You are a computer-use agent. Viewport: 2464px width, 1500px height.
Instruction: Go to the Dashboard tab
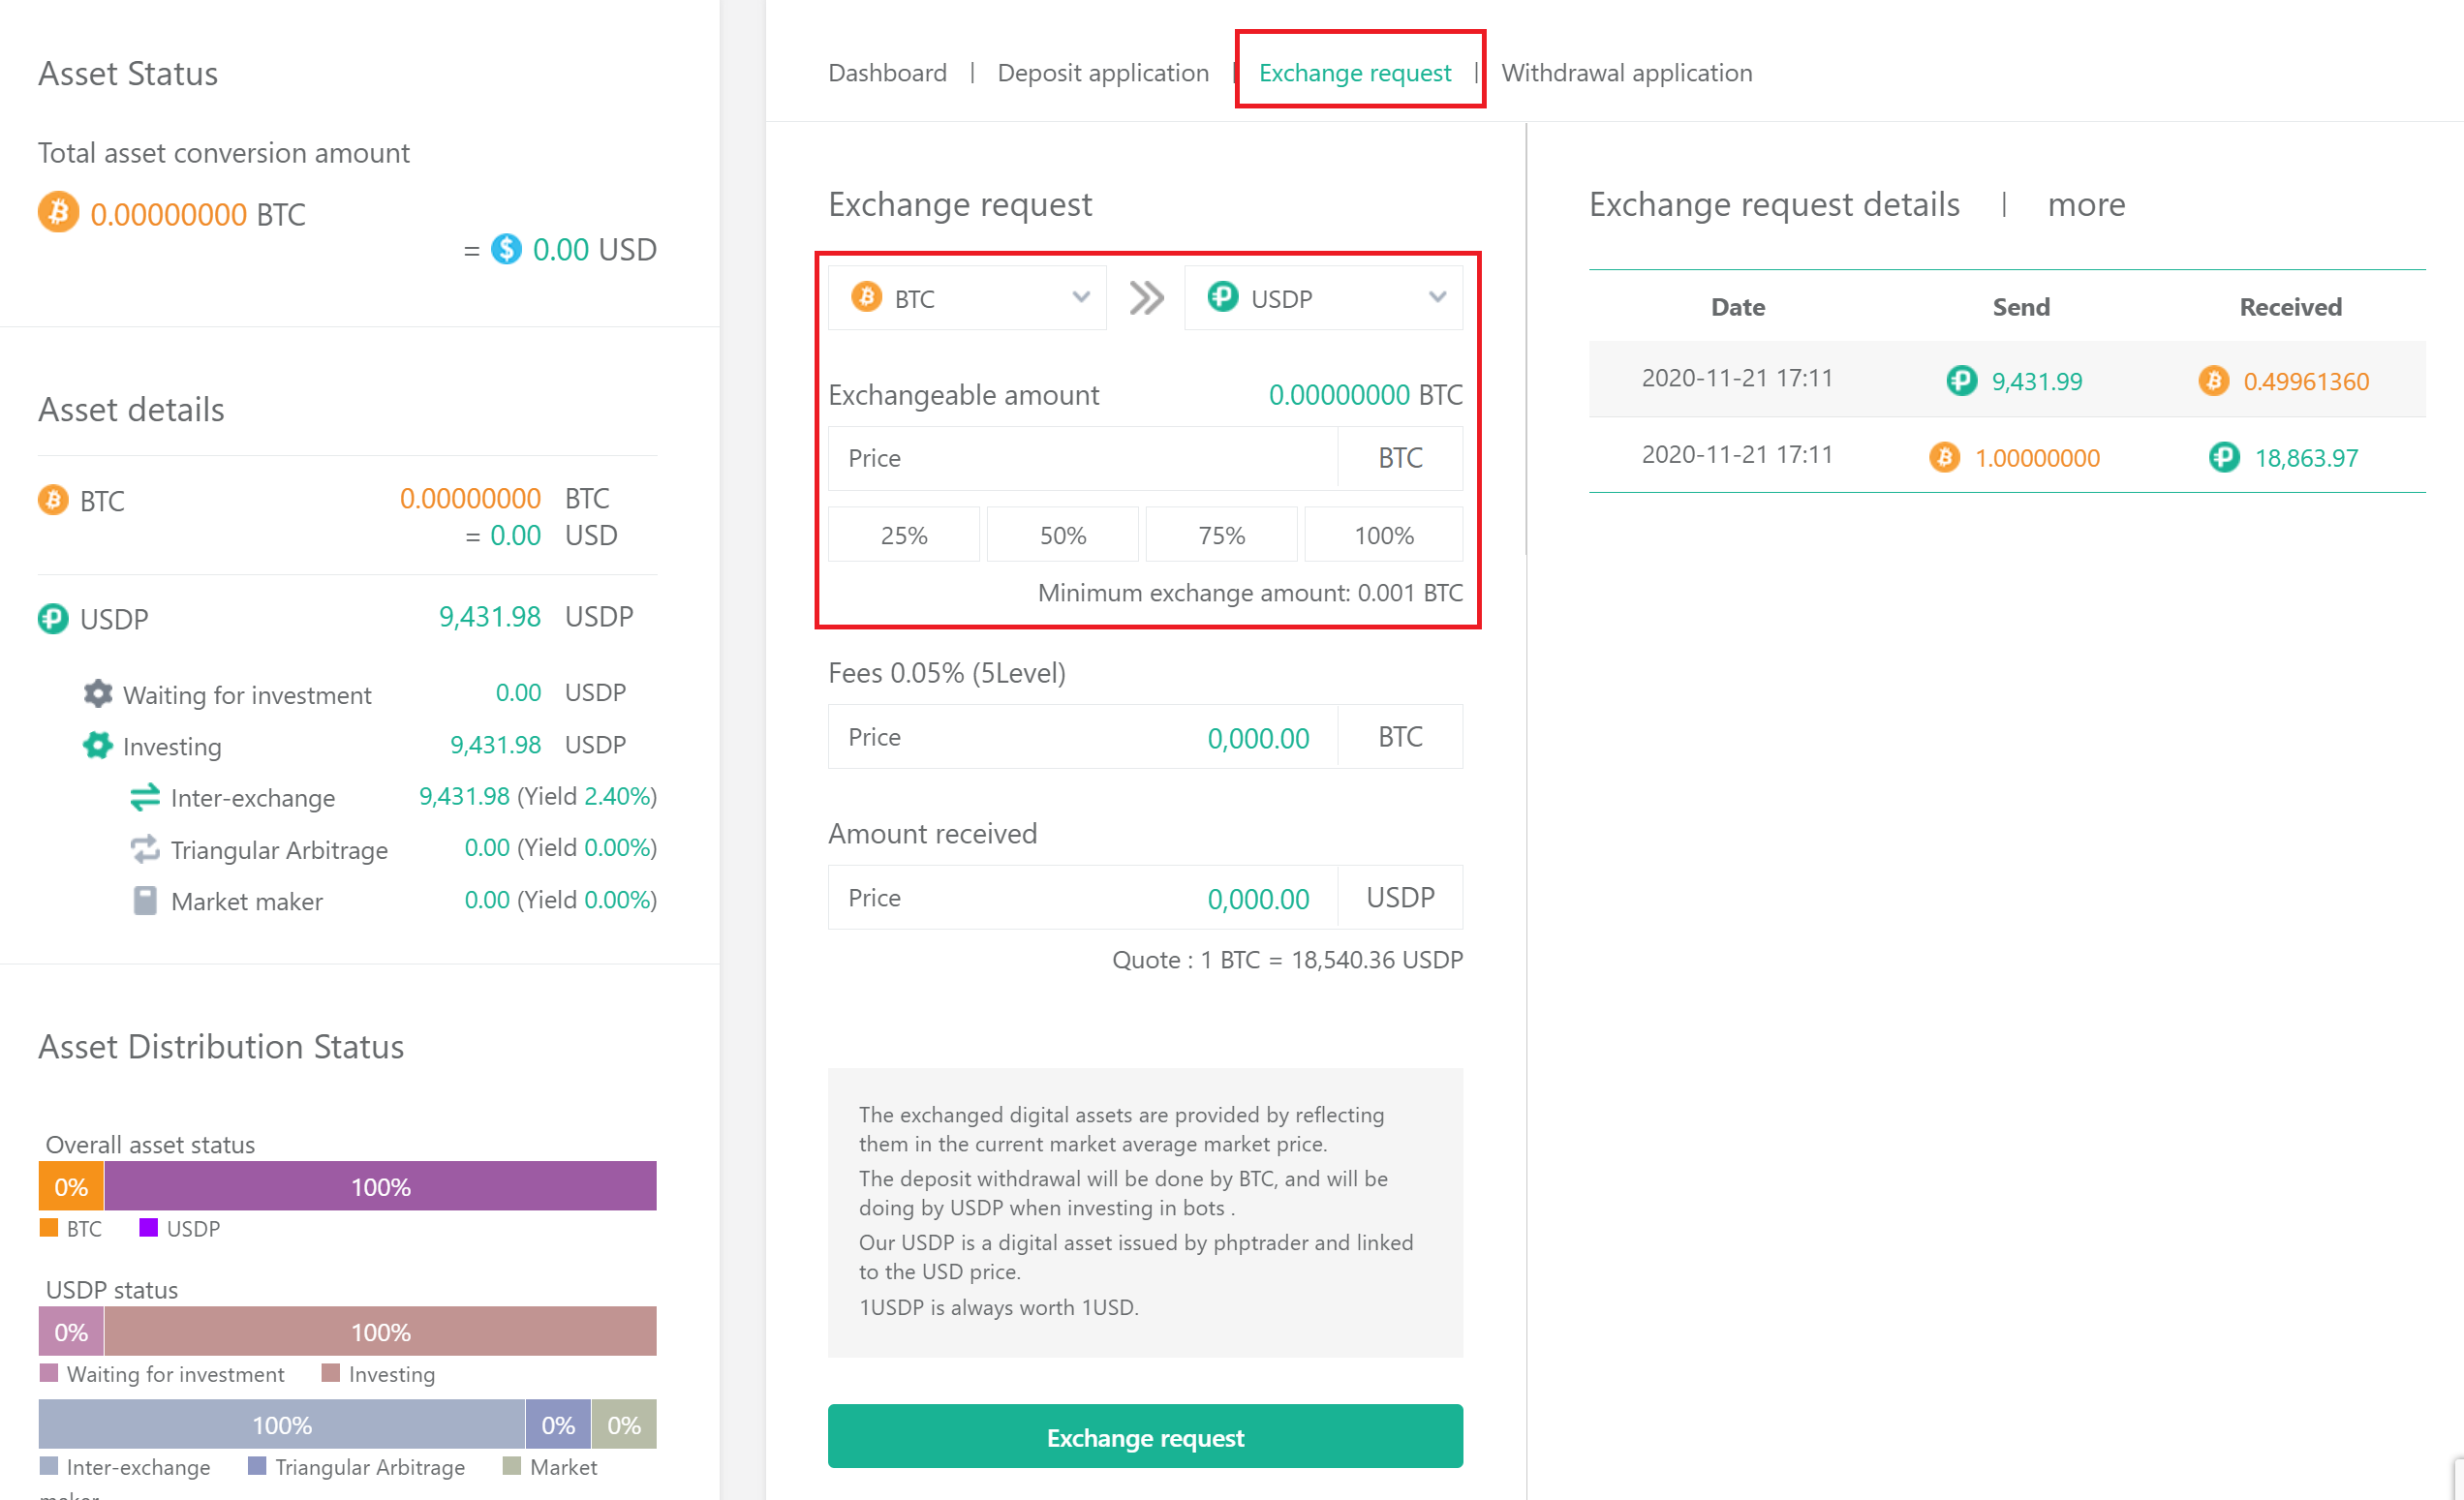tap(887, 73)
